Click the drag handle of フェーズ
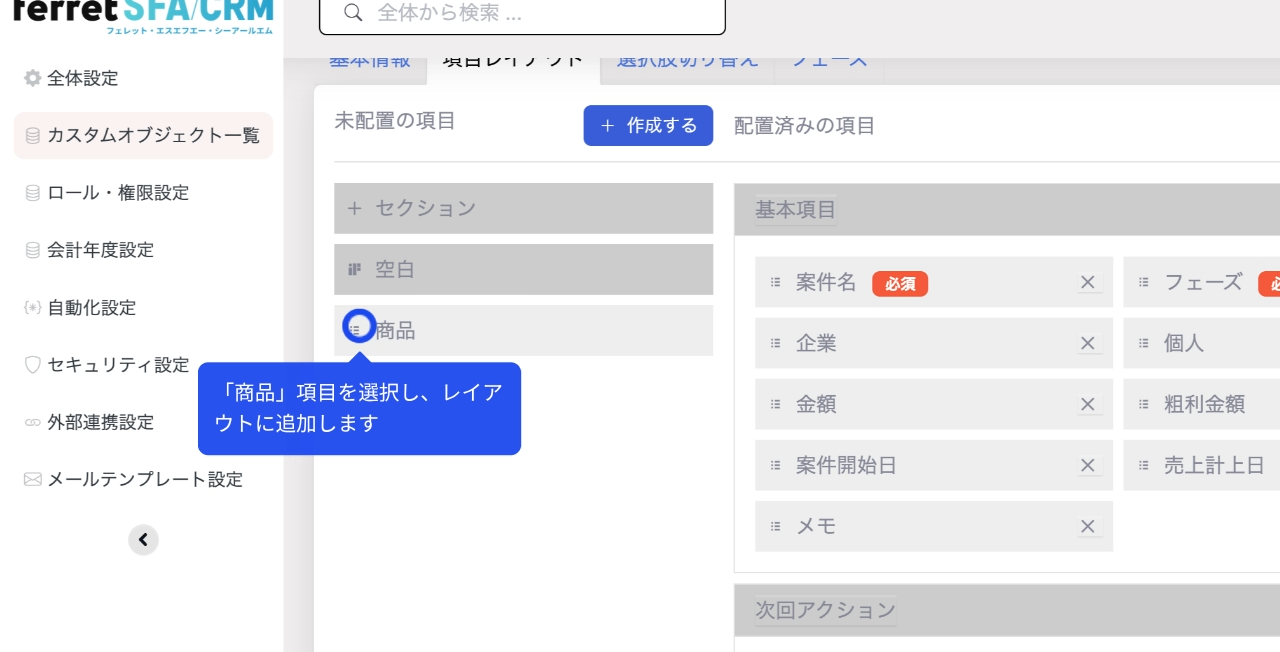 coord(1144,283)
